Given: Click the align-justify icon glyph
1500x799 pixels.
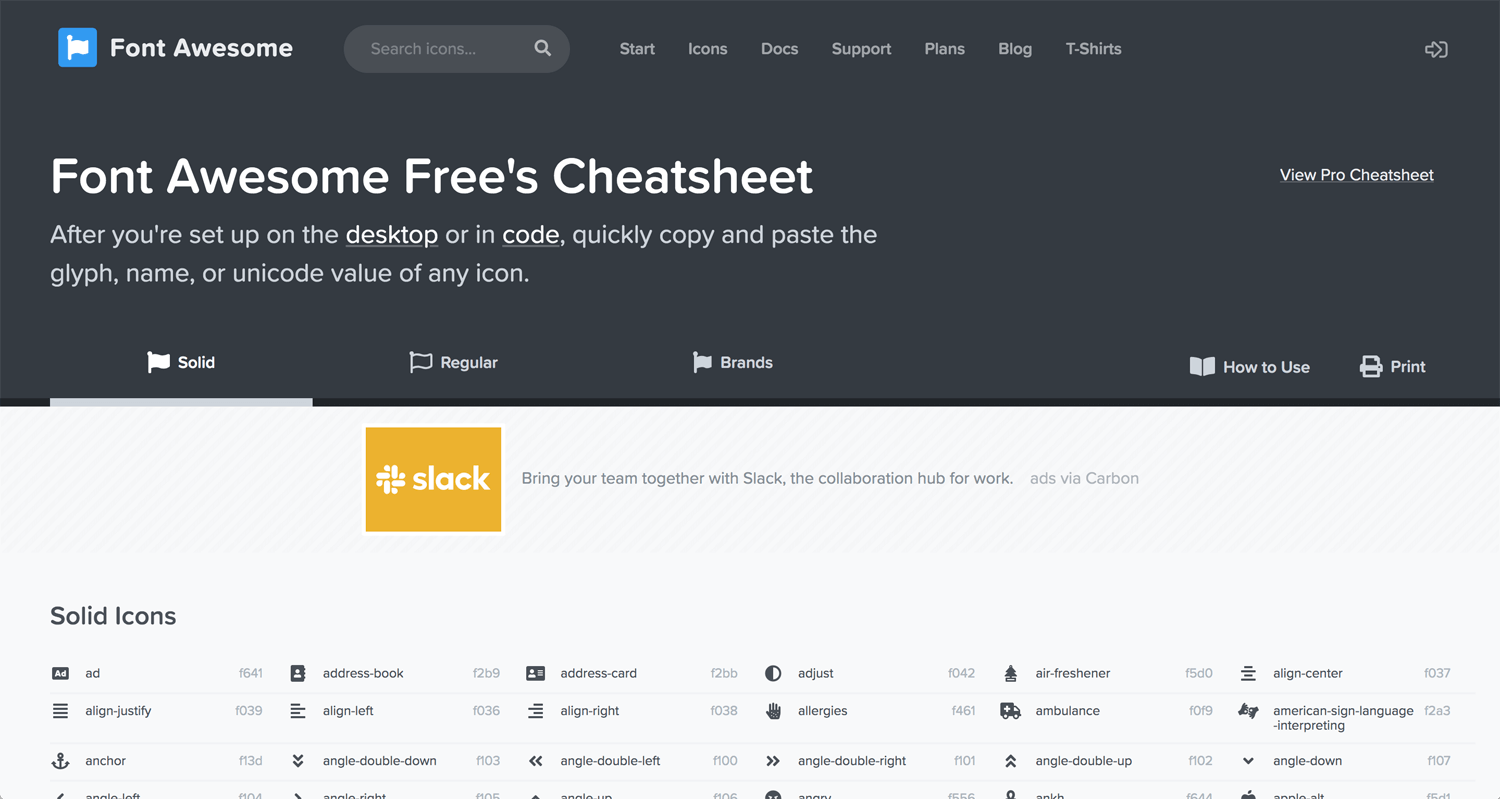Looking at the screenshot, I should pyautogui.click(x=60, y=711).
